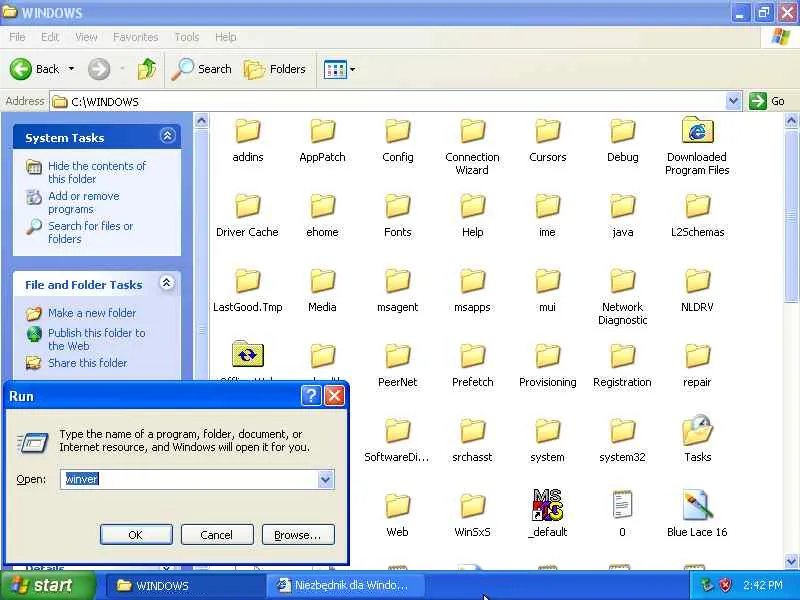This screenshot has width=800, height=600.
Task: Open the Tools menu
Action: [x=187, y=37]
